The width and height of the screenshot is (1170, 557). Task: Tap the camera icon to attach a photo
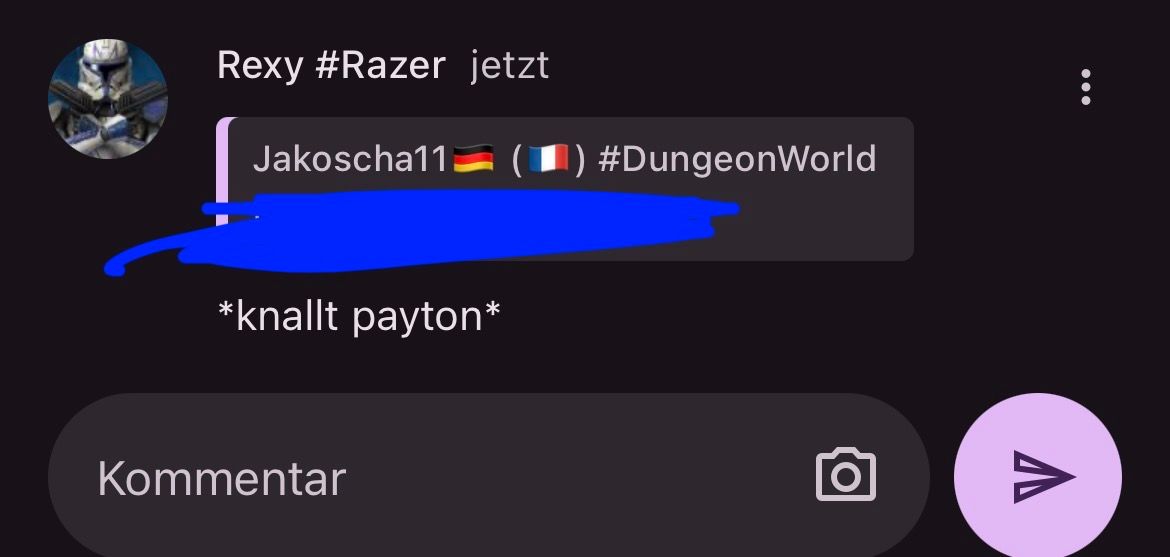click(845, 475)
